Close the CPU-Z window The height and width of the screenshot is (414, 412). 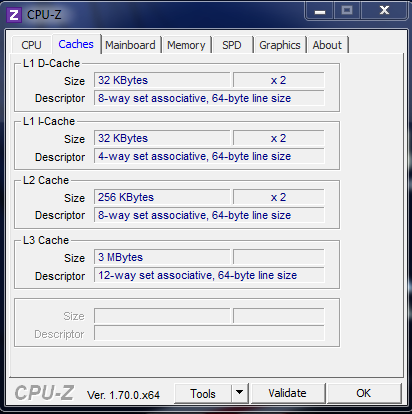tap(384, 11)
